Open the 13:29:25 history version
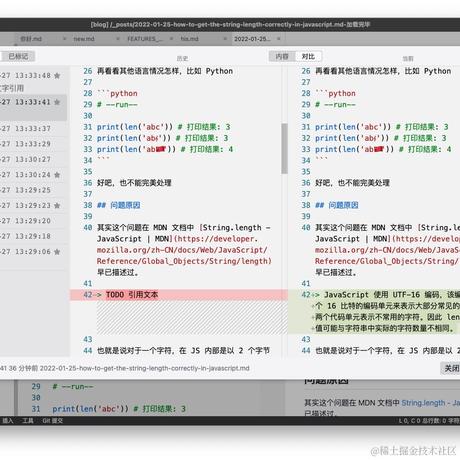The width and height of the screenshot is (460, 460). coord(33,190)
